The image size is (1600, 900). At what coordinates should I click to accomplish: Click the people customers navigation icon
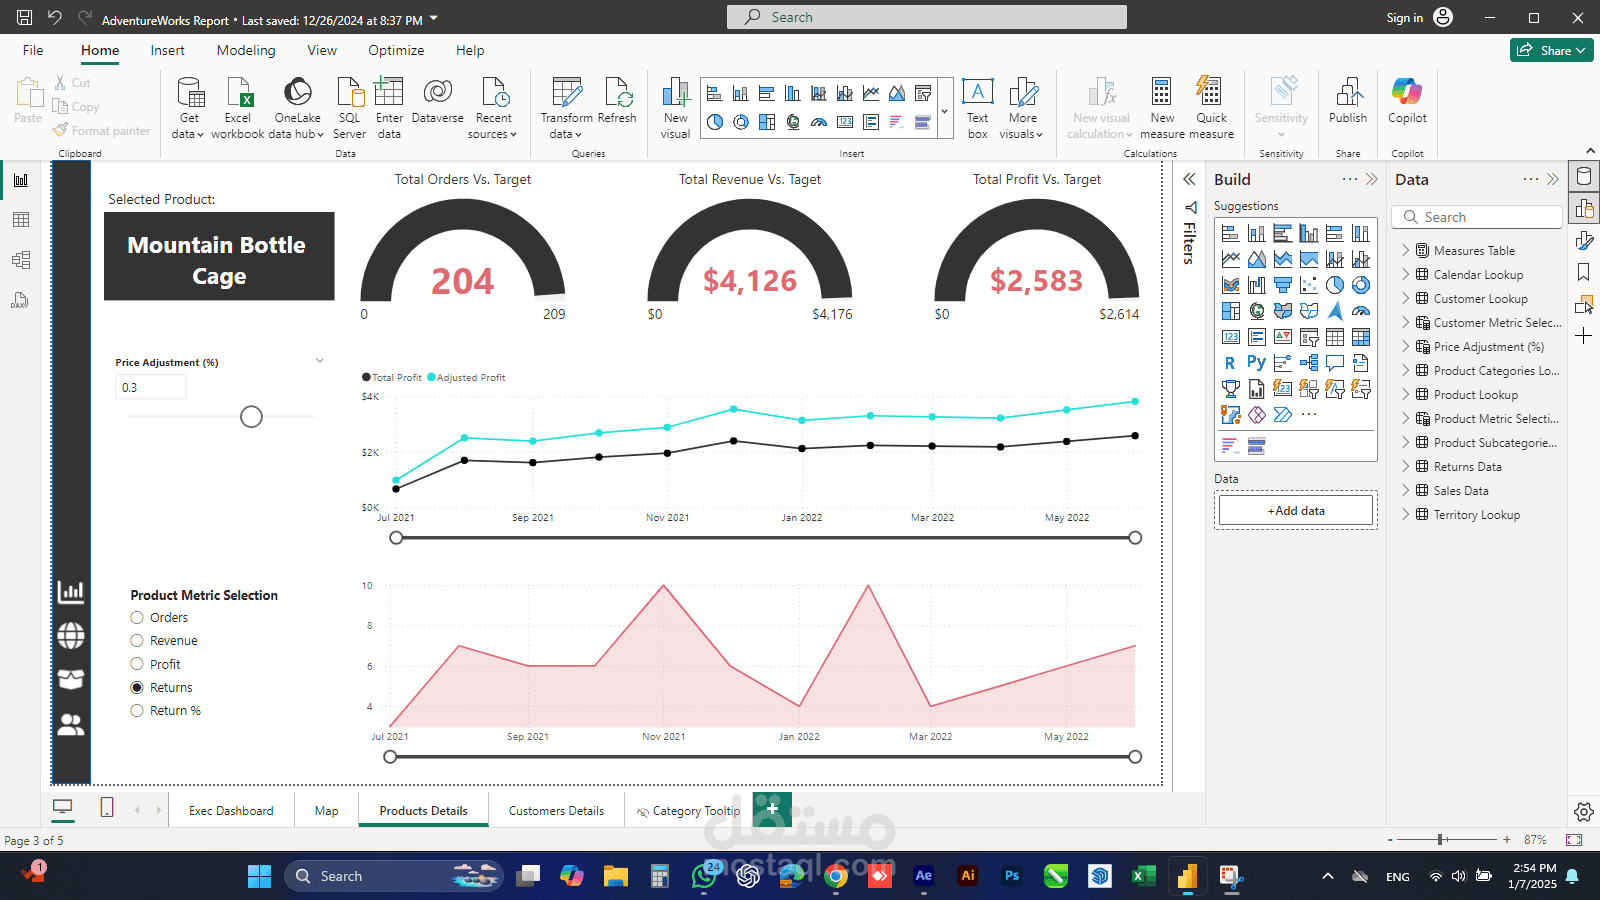click(71, 724)
